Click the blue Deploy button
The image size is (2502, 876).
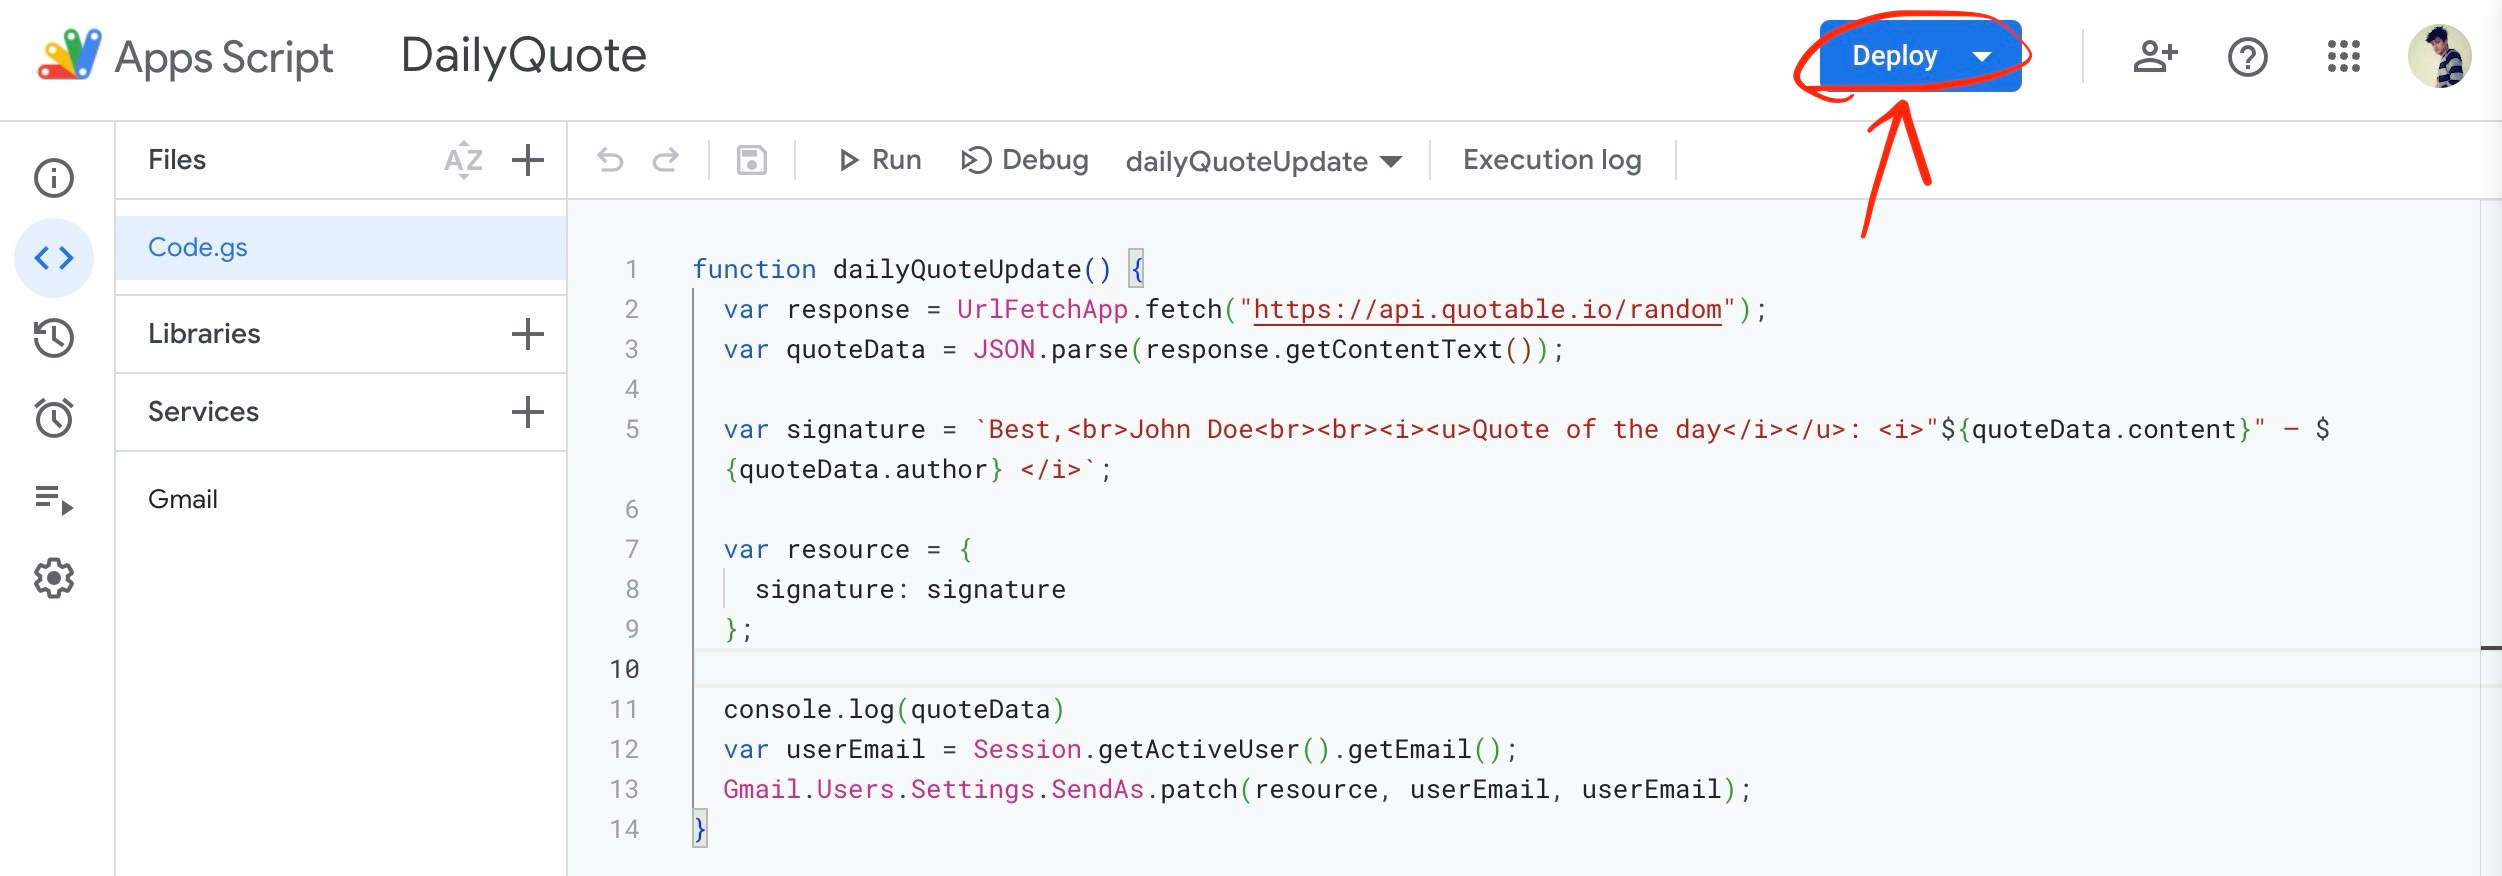point(1920,56)
